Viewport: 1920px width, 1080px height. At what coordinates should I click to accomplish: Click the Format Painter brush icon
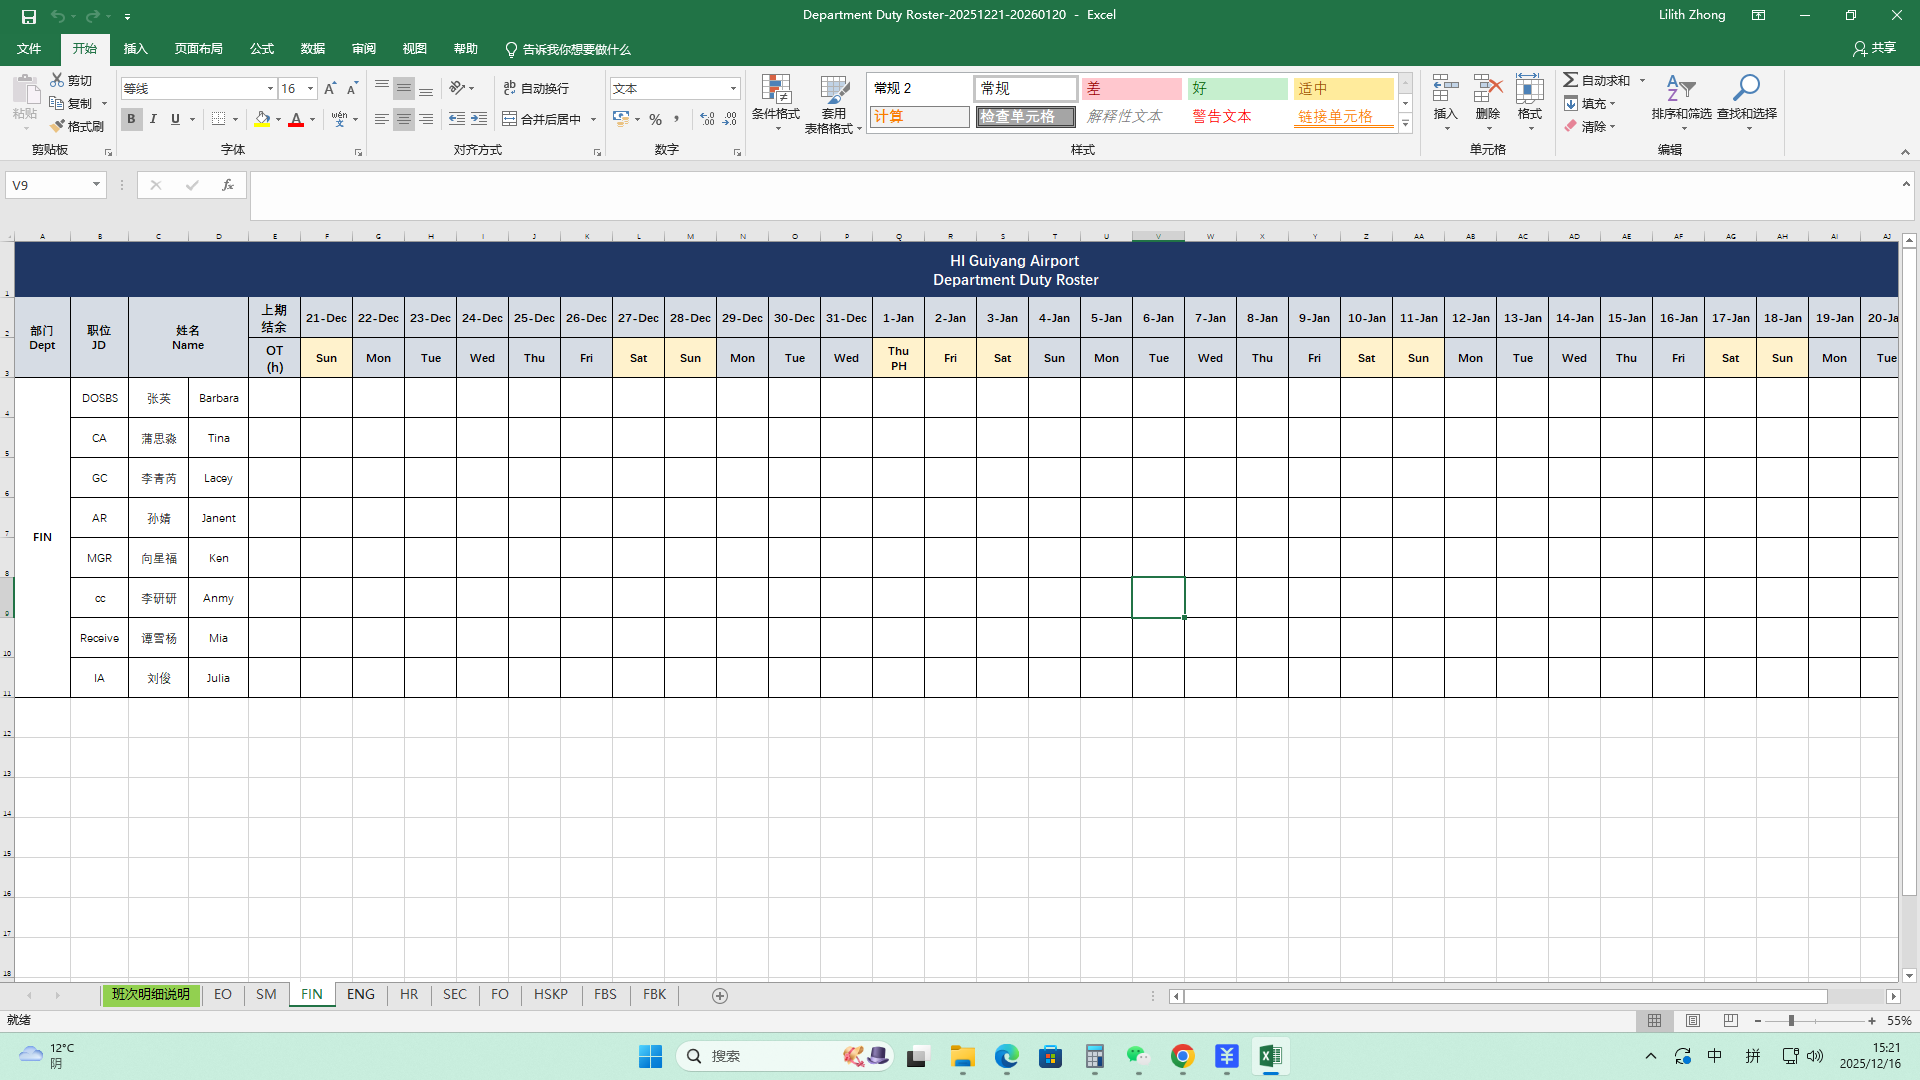[x=59, y=126]
